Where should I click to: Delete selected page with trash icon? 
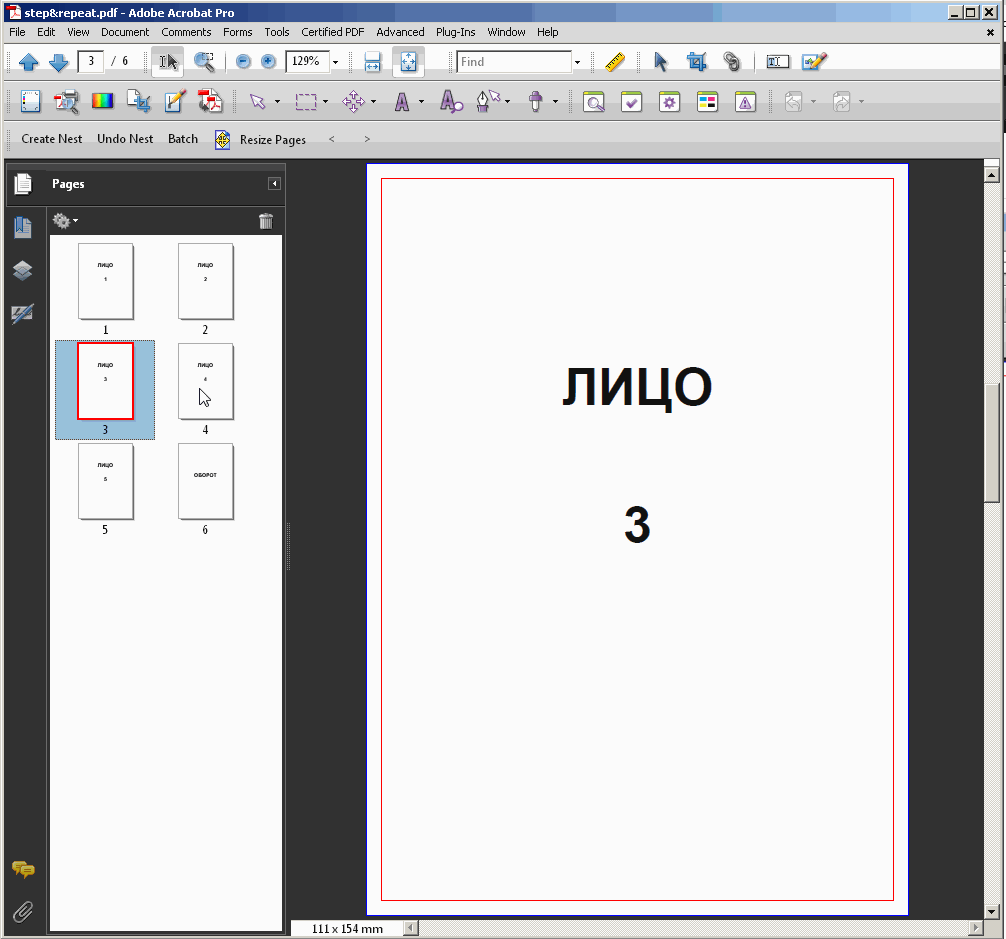coord(266,221)
